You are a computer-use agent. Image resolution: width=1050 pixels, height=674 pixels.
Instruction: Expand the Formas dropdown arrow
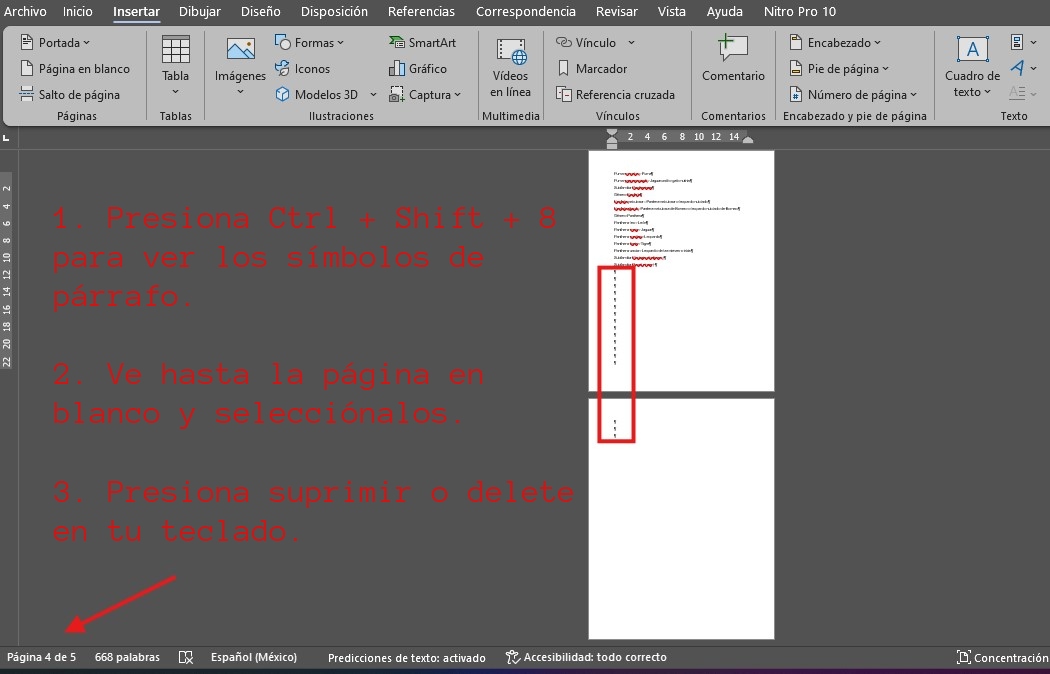[340, 43]
